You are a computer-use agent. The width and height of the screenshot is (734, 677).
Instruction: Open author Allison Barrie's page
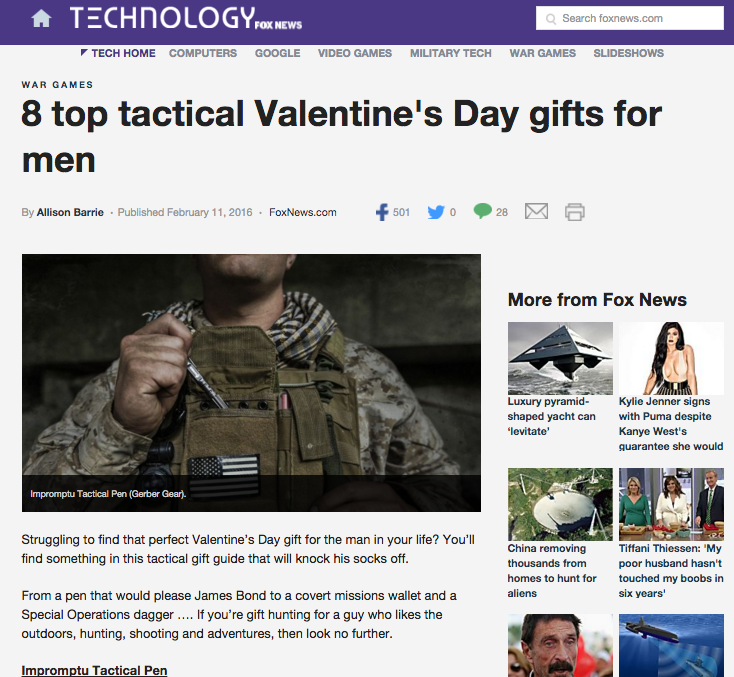(70, 213)
